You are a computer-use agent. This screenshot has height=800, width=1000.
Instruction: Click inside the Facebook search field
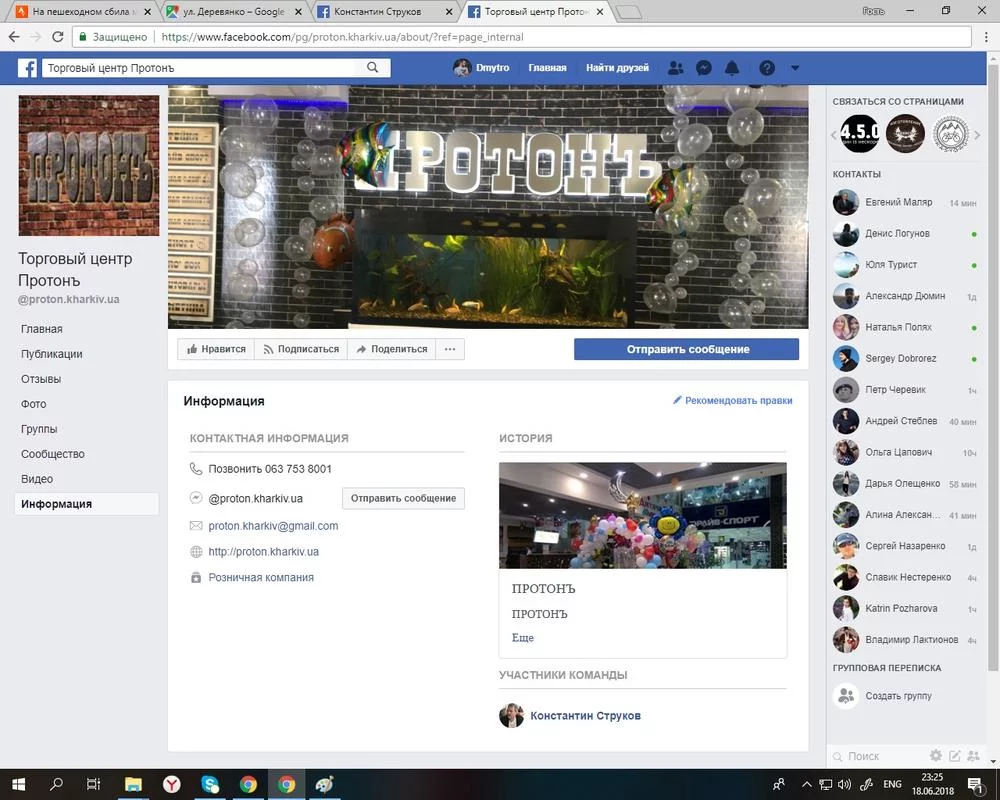tap(200, 68)
